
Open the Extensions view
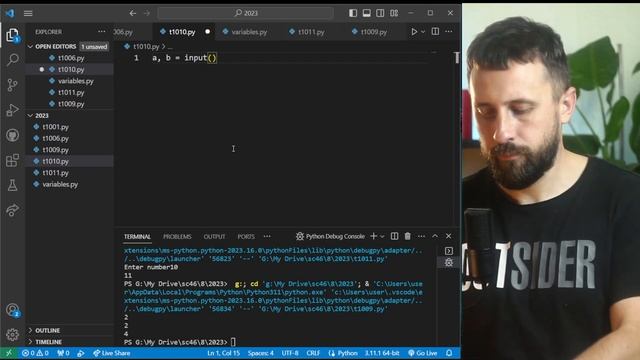13,160
